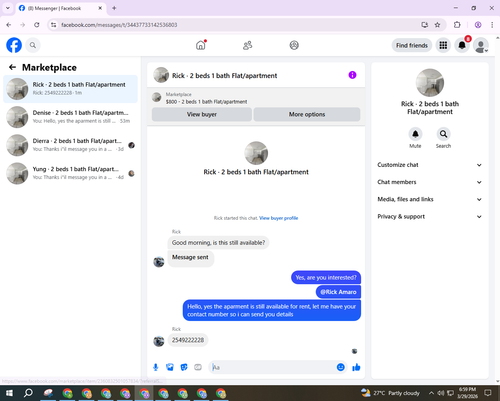This screenshot has height=401, width=500.
Task: Open Facebook home via logo
Action: click(x=14, y=45)
